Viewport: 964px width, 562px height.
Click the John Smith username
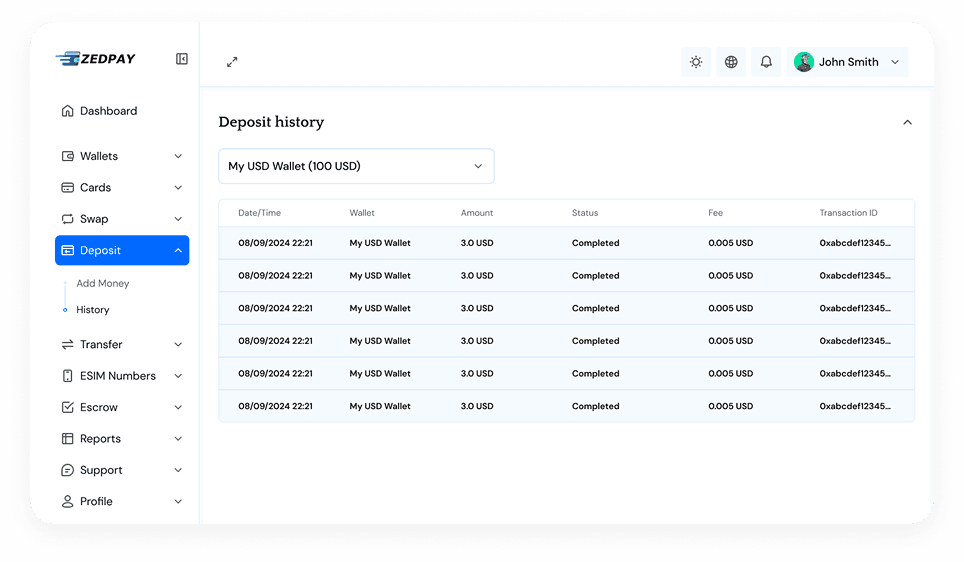848,62
